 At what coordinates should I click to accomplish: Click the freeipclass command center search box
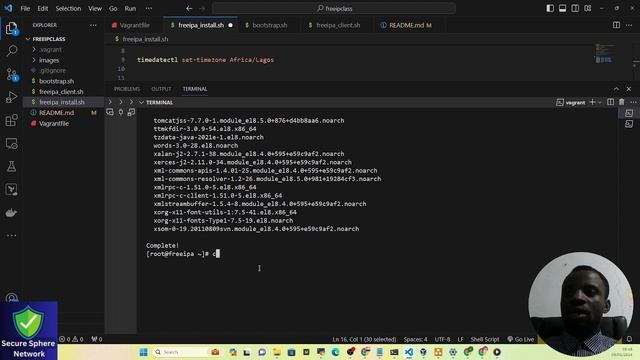334,8
